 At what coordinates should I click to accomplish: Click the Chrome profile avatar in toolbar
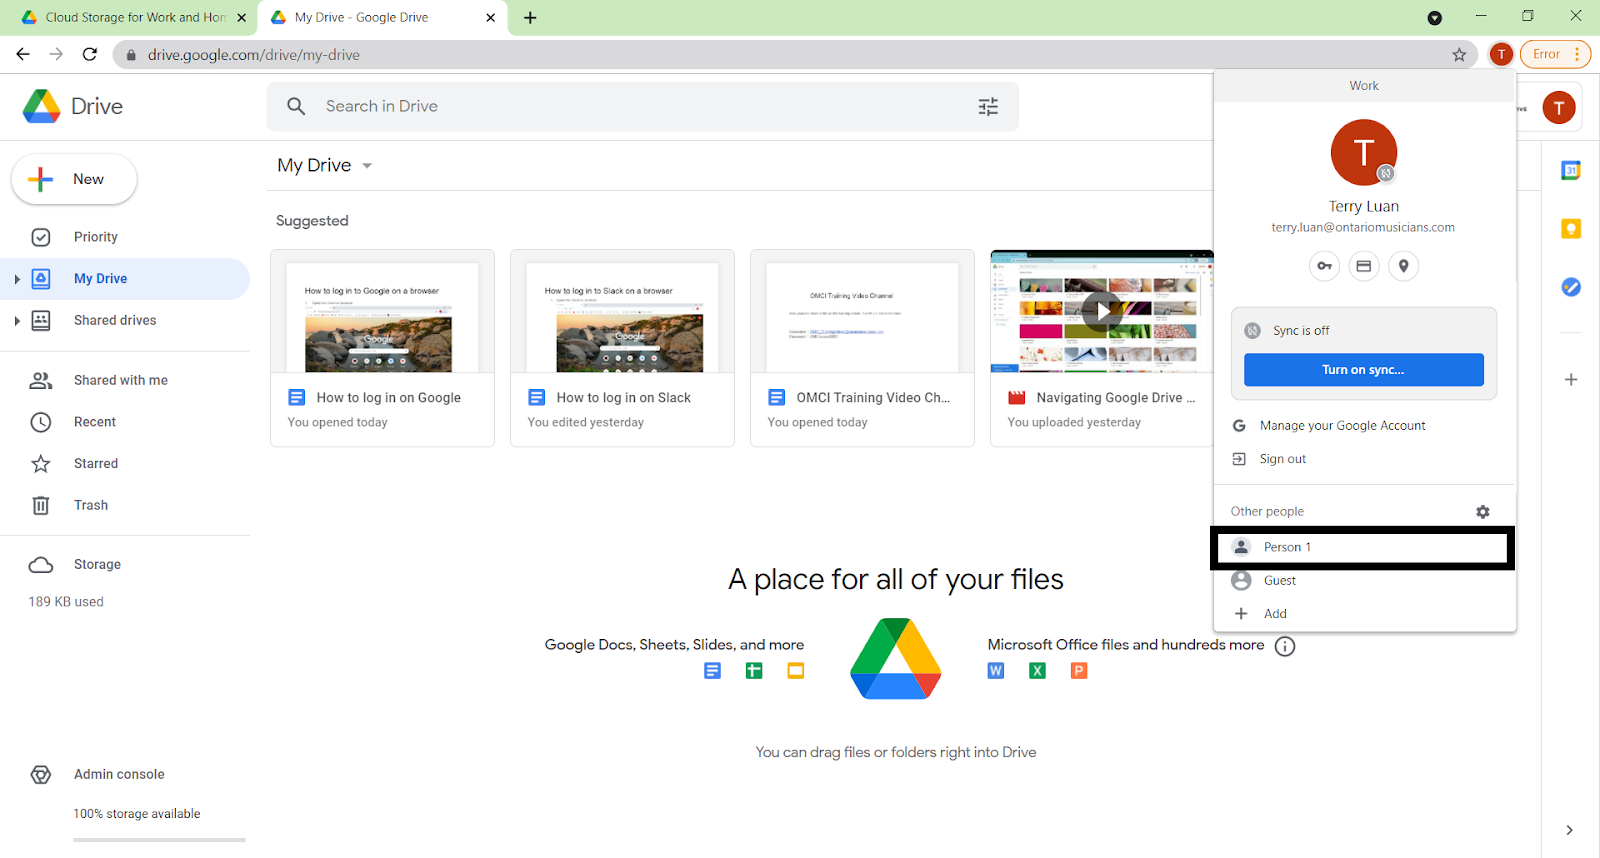click(1500, 54)
